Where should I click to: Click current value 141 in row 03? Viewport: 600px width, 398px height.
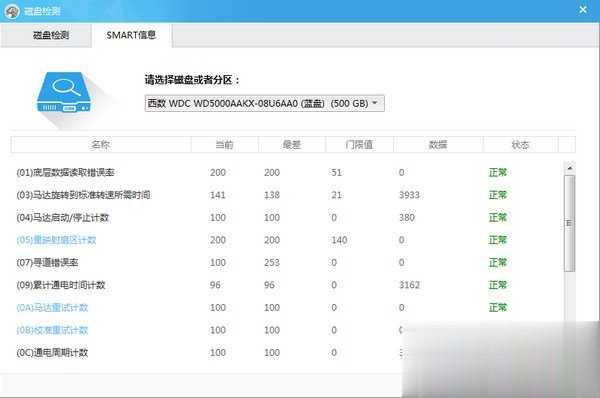click(x=218, y=195)
